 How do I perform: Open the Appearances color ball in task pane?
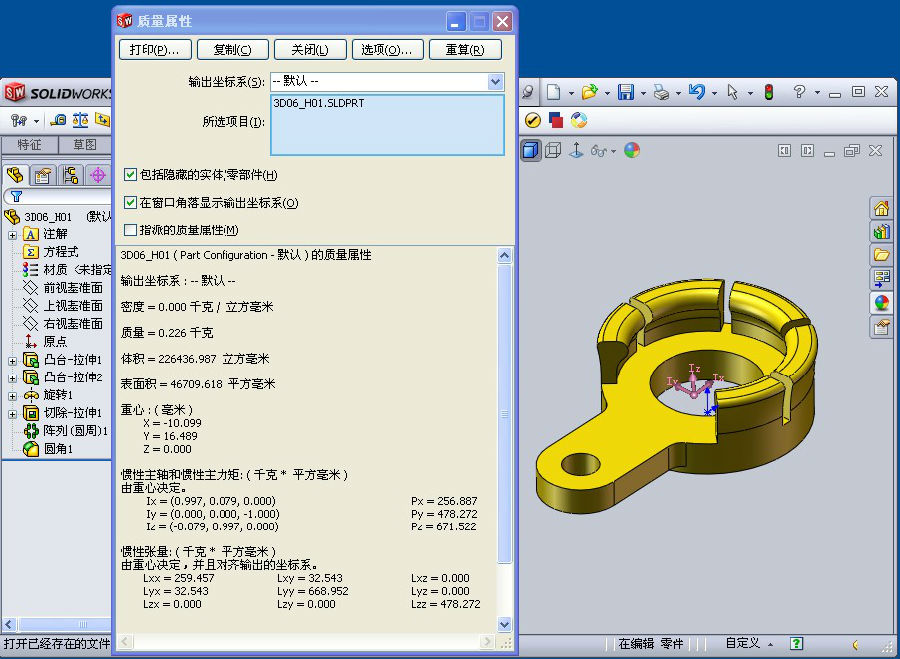(x=881, y=302)
